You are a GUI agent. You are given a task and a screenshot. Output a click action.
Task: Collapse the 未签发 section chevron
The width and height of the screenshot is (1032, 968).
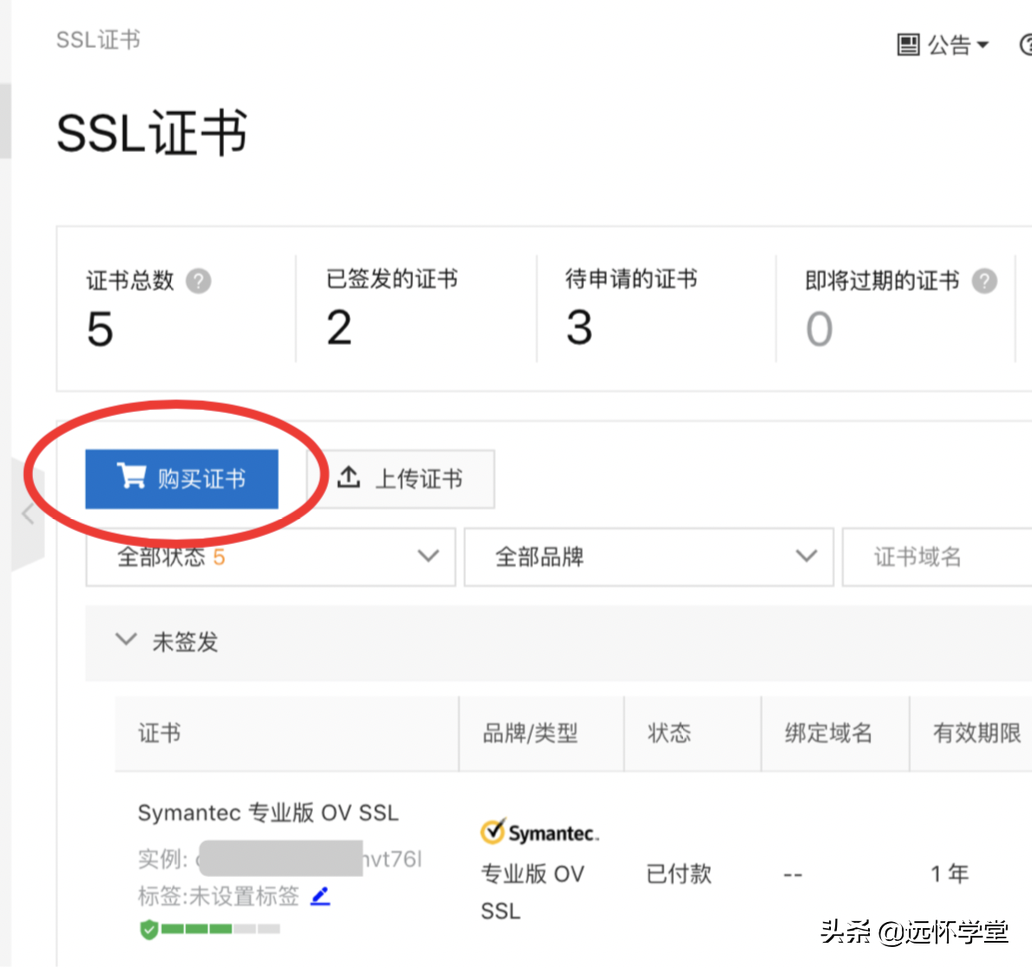click(126, 640)
